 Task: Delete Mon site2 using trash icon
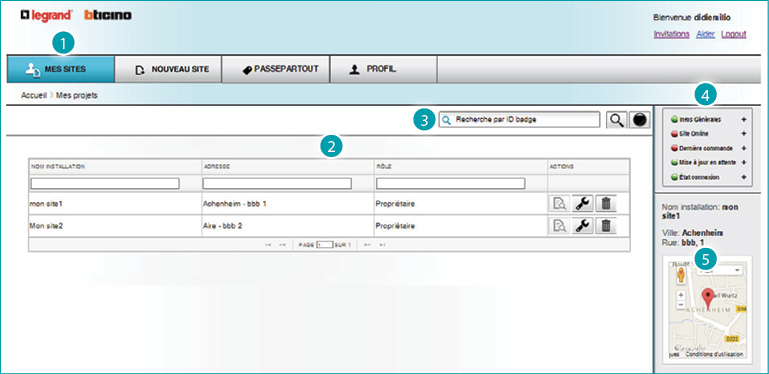tap(606, 225)
